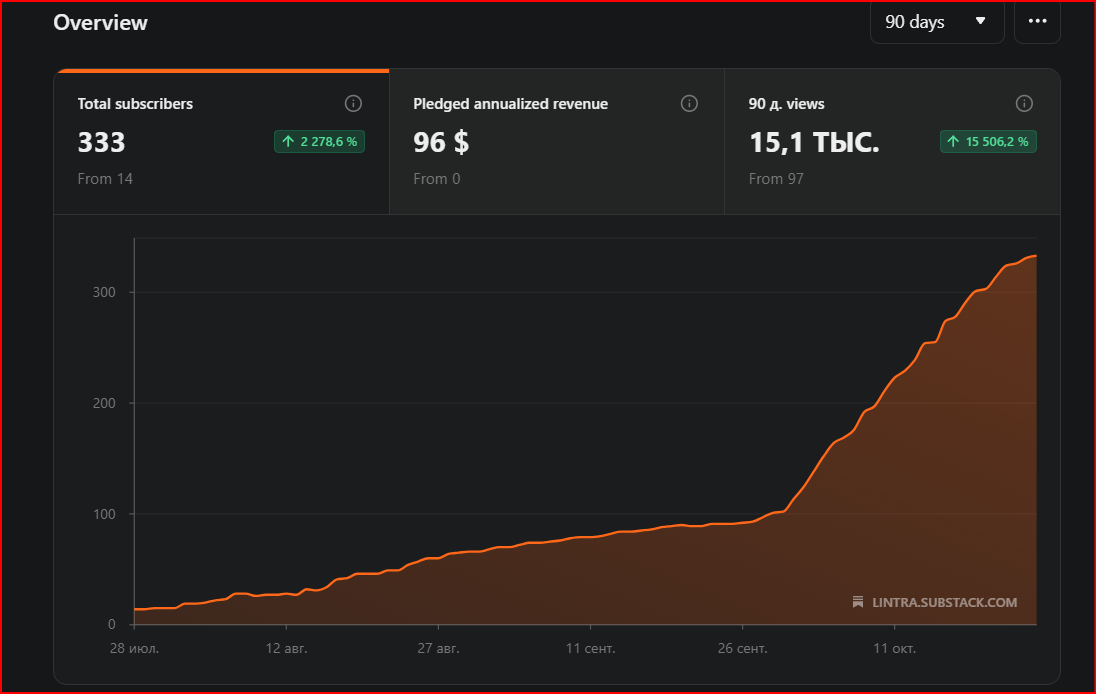Click the 11 окт. axis label
This screenshot has width=1096, height=694.
(894, 649)
